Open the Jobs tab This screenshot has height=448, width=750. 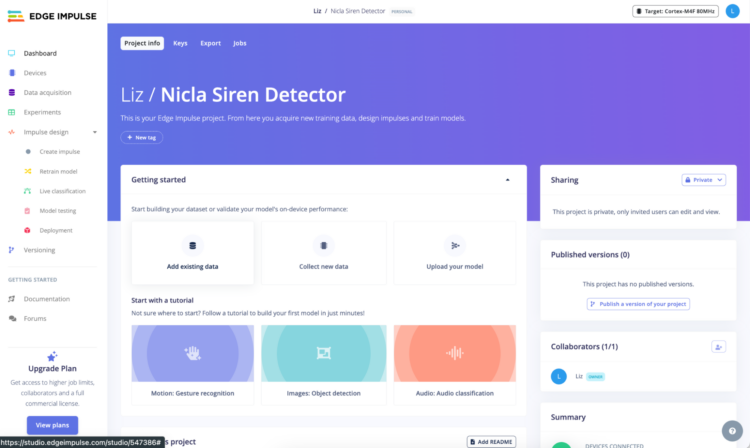(x=240, y=44)
